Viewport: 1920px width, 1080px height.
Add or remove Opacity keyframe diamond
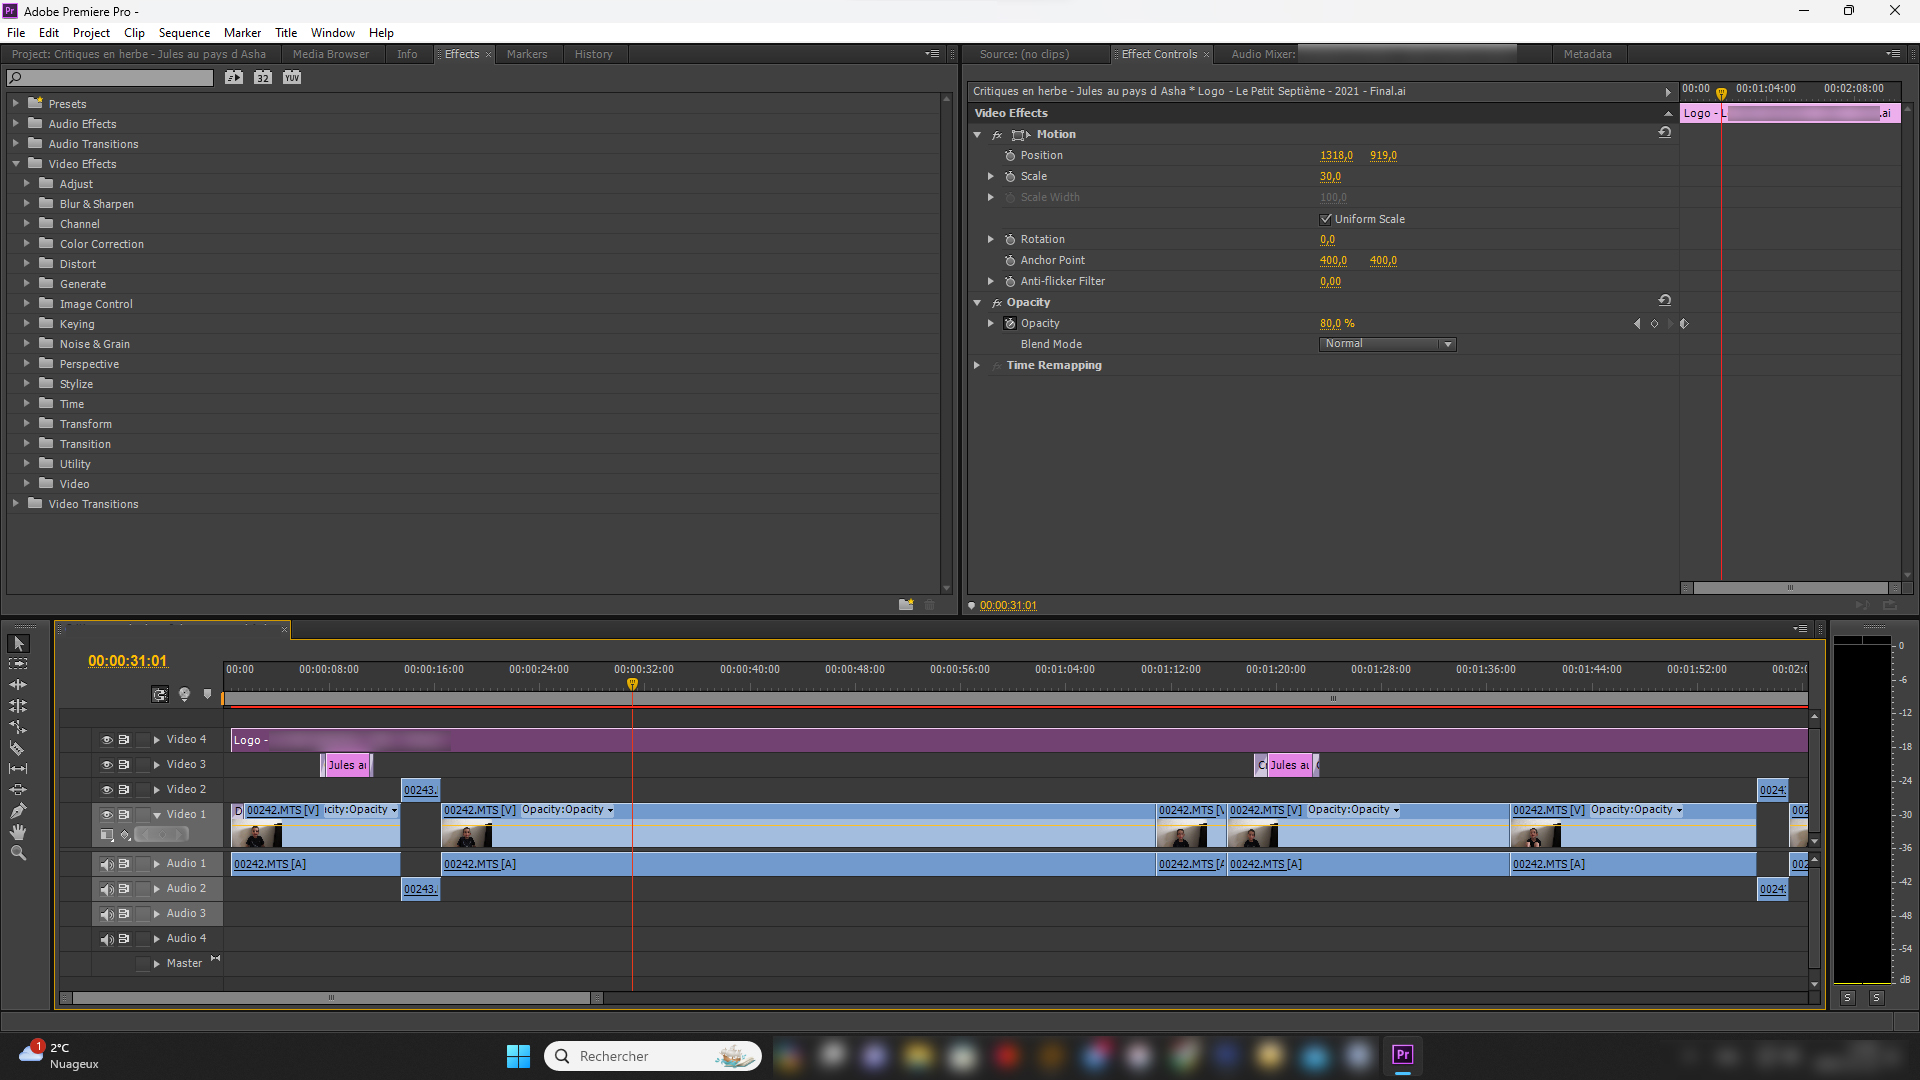click(x=1654, y=323)
